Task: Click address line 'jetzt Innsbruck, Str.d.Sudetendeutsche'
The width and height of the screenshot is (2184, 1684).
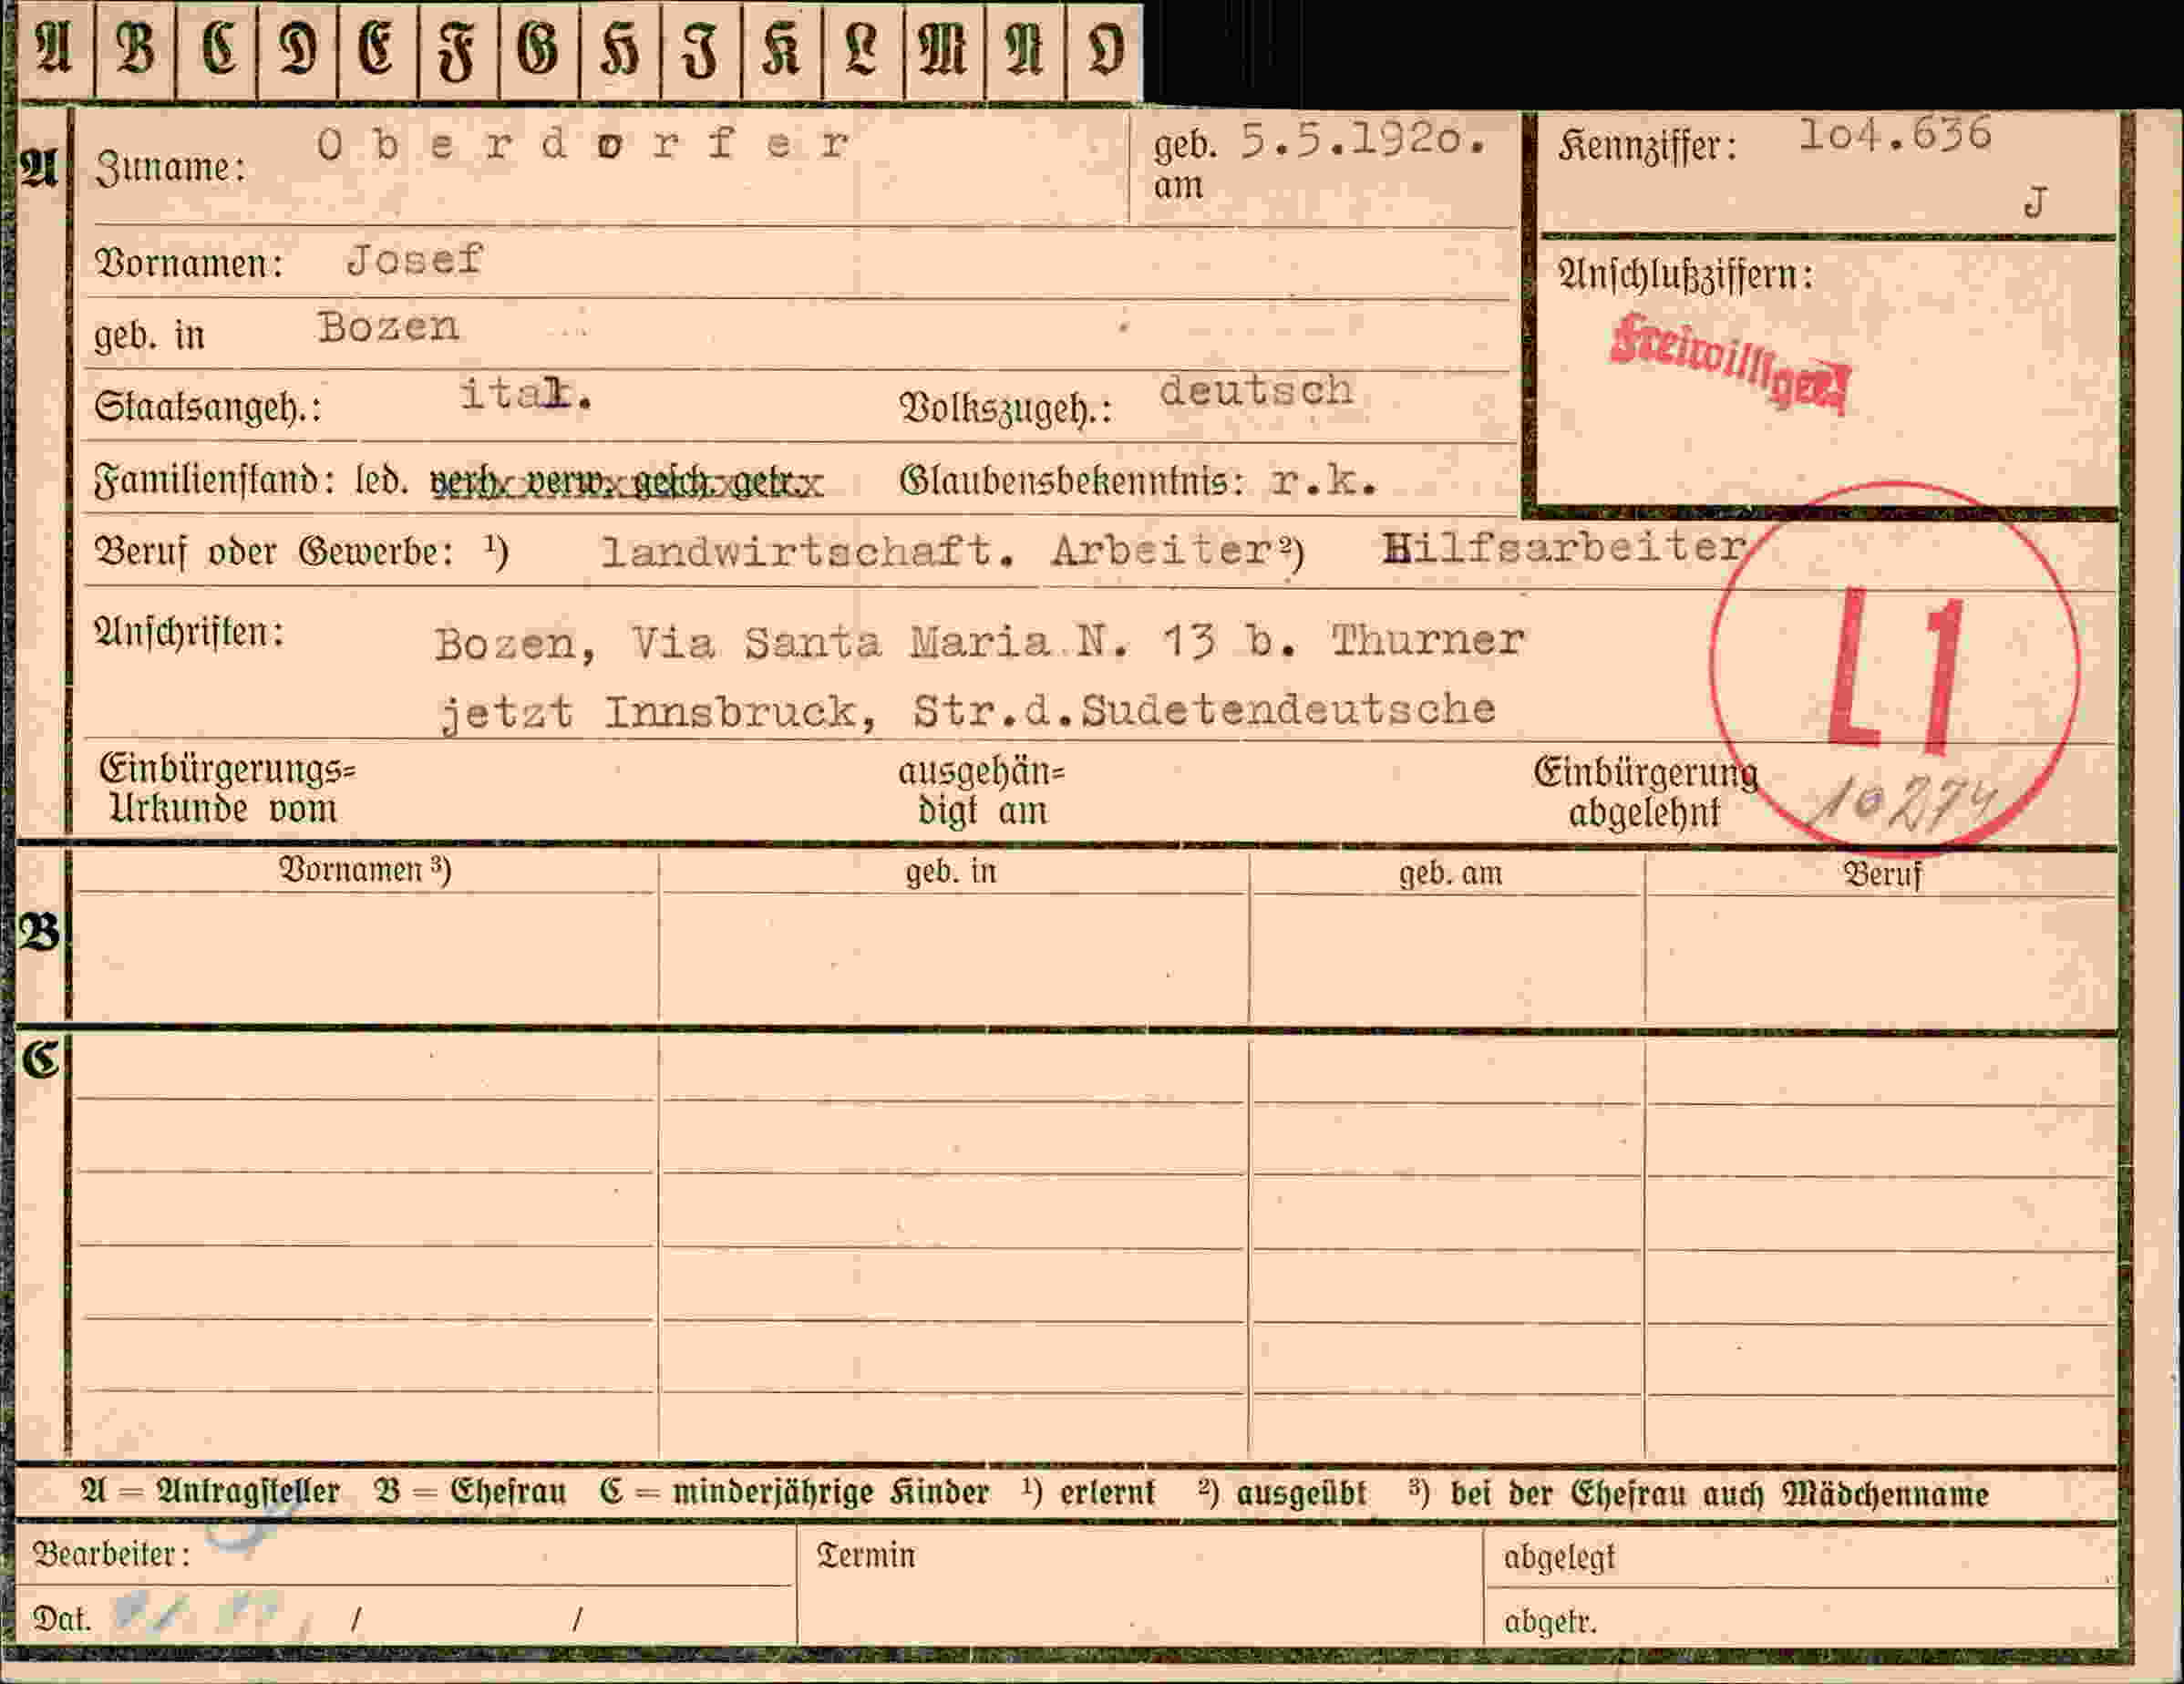Action: point(968,711)
